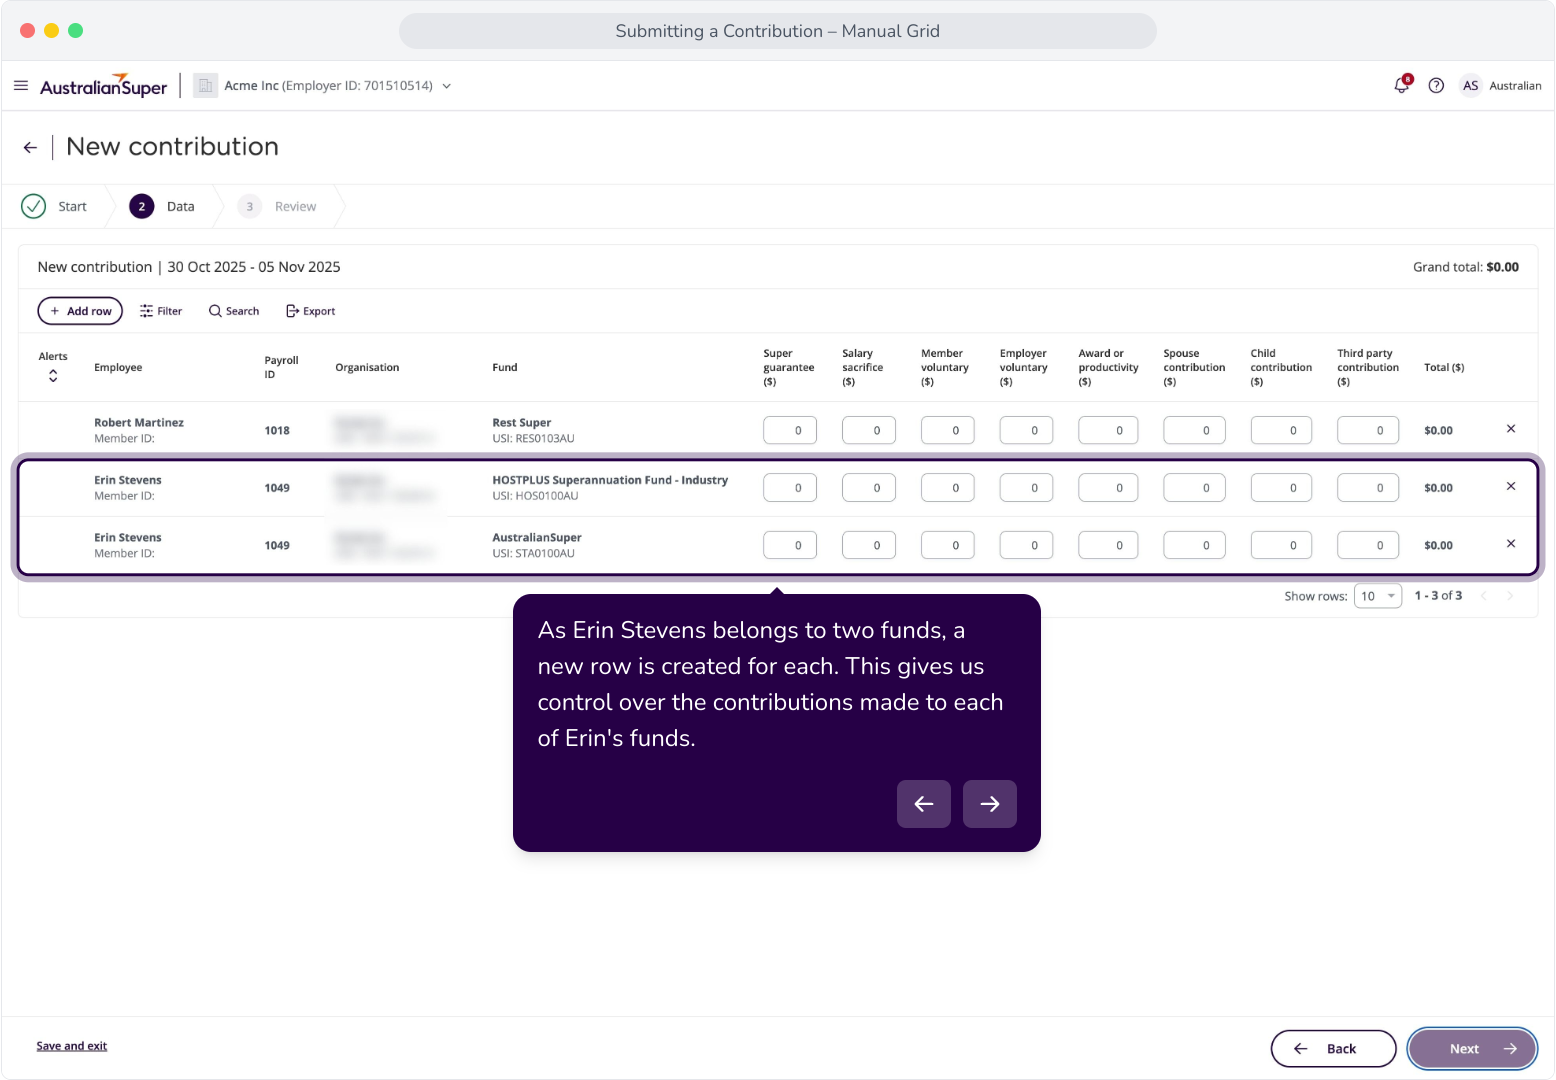This screenshot has width=1556, height=1080.
Task: Click Employer voluntary field for Robert Martinez
Action: pyautogui.click(x=1027, y=430)
